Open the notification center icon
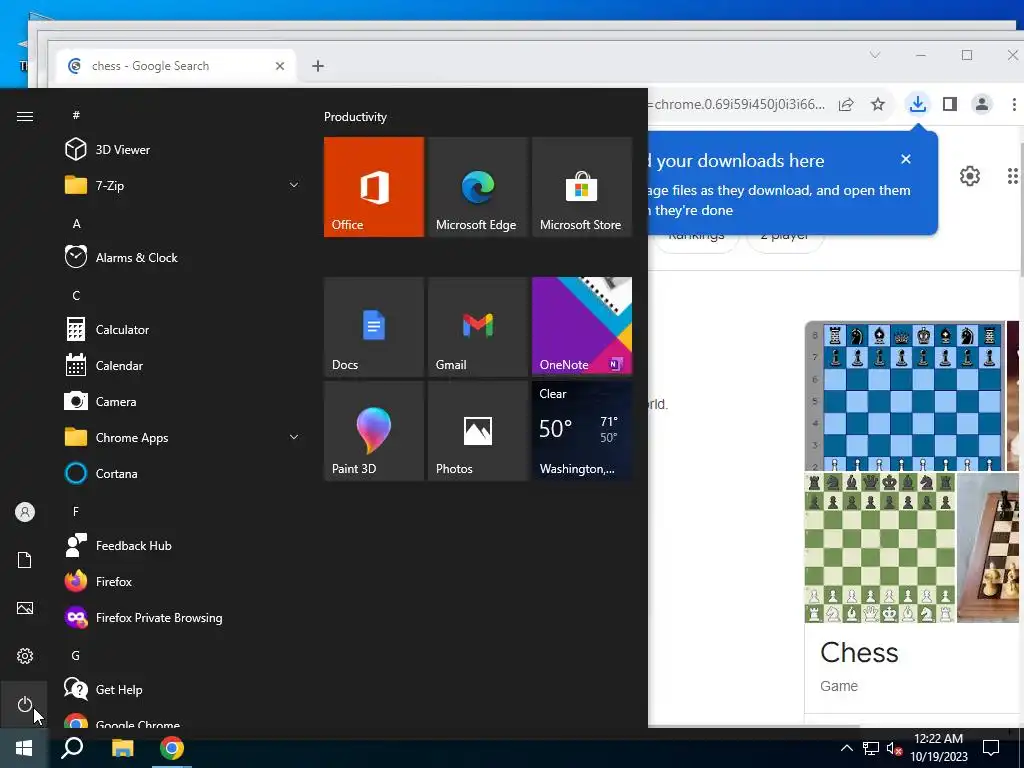1024x768 pixels. click(x=991, y=748)
